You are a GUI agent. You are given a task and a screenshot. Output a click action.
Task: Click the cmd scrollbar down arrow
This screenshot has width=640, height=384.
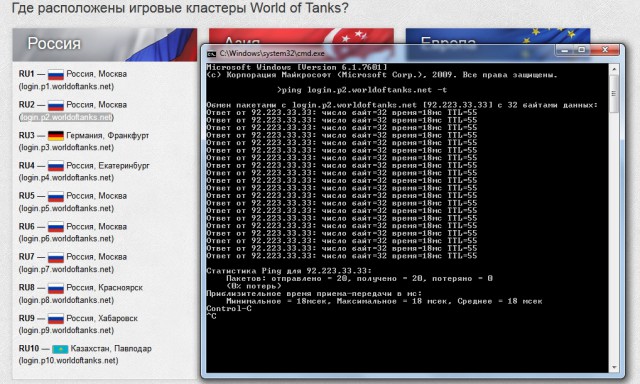click(613, 367)
